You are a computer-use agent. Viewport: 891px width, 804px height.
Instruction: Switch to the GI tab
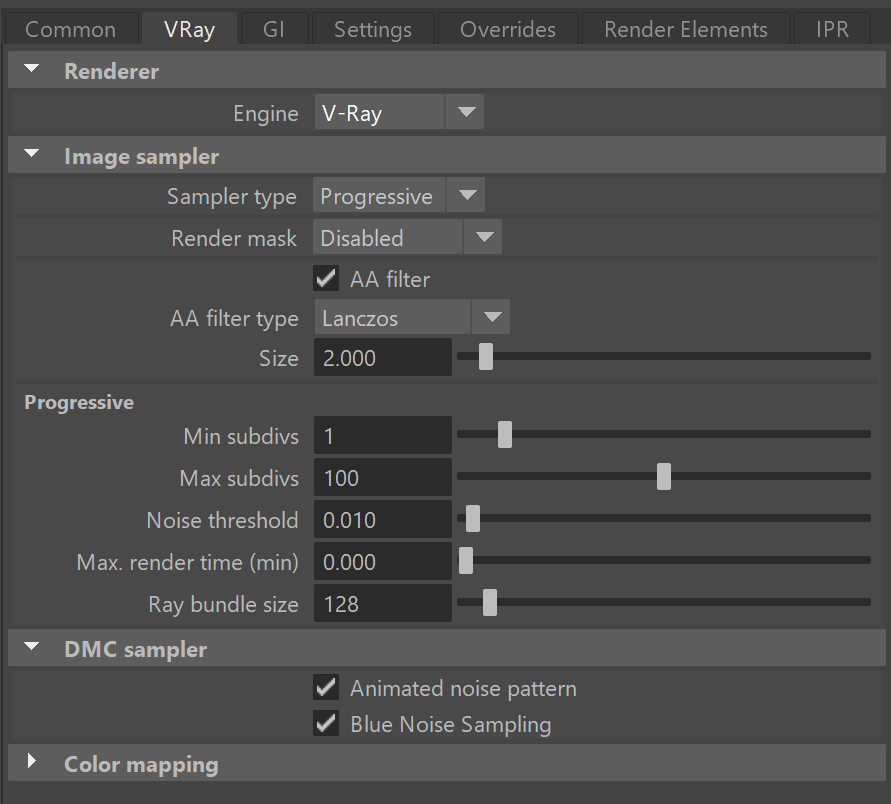point(274,29)
